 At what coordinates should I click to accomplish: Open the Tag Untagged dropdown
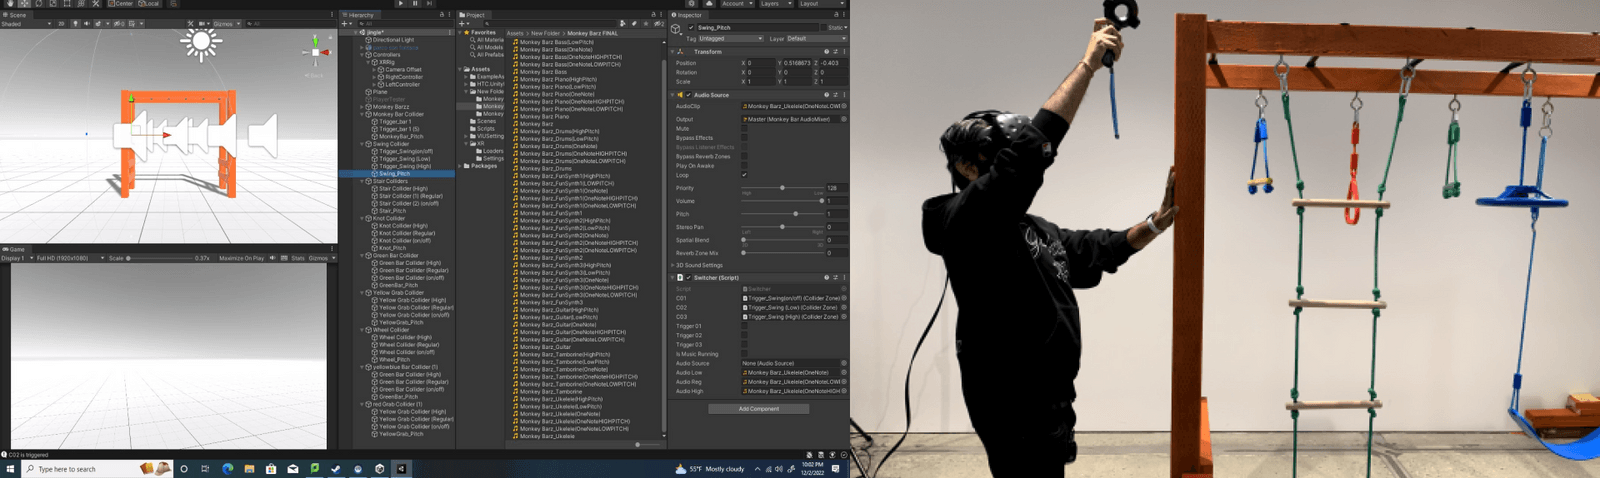730,39
